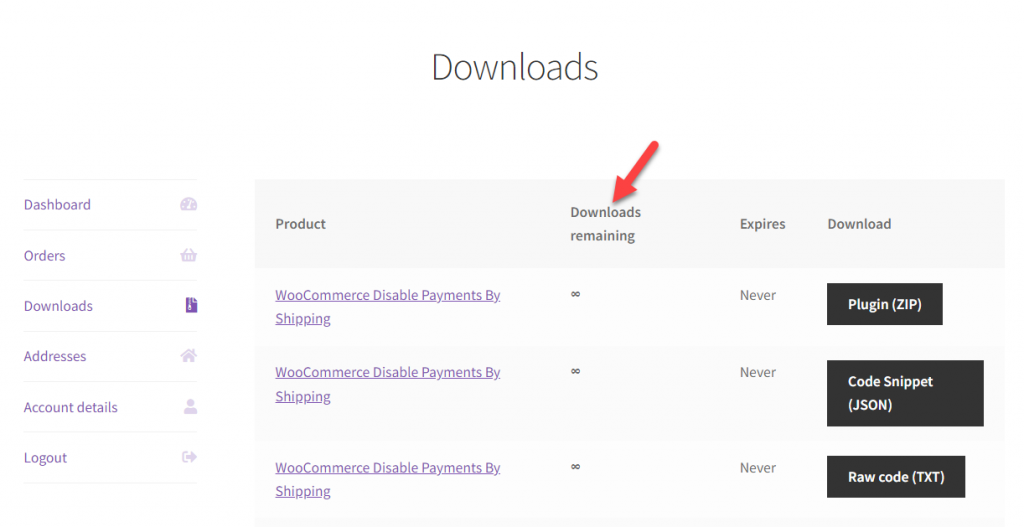The width and height of the screenshot is (1024, 527).
Task: Open first WooCommerce Disable Payments By Shipping link
Action: [x=387, y=307]
